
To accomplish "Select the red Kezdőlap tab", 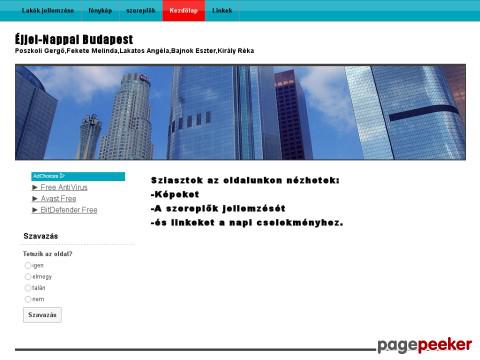I will pos(183,11).
